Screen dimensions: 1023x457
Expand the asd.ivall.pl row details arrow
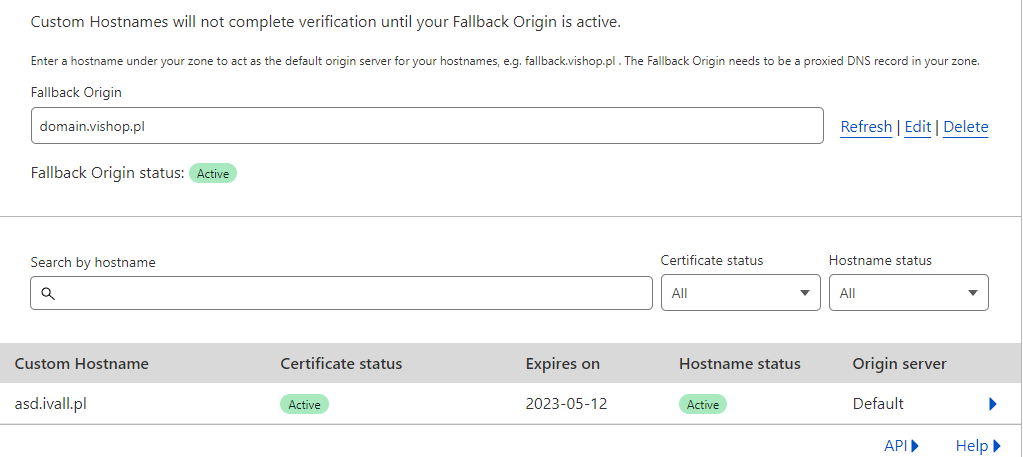(992, 404)
